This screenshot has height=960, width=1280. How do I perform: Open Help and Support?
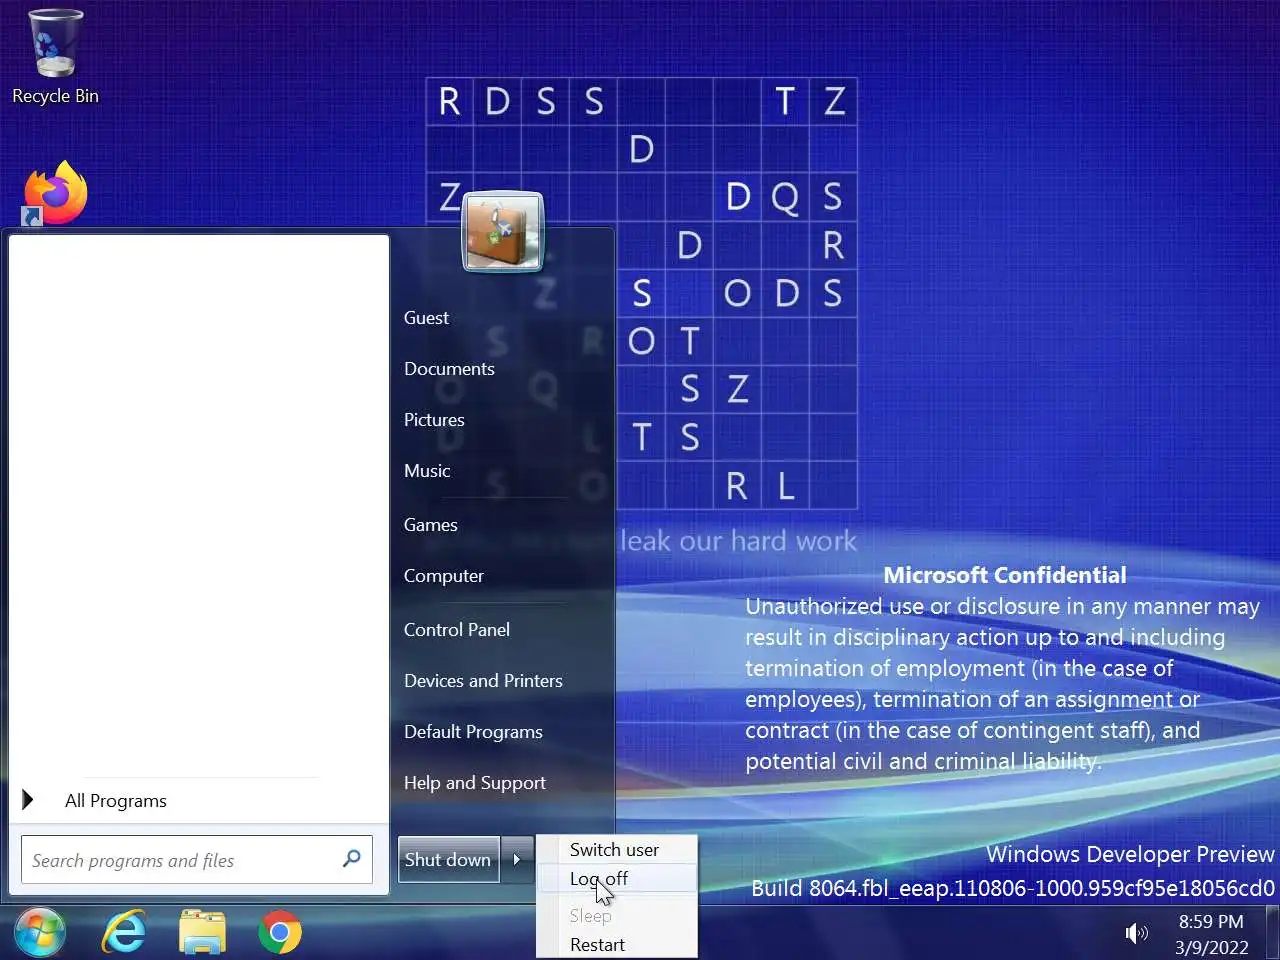[x=475, y=782]
